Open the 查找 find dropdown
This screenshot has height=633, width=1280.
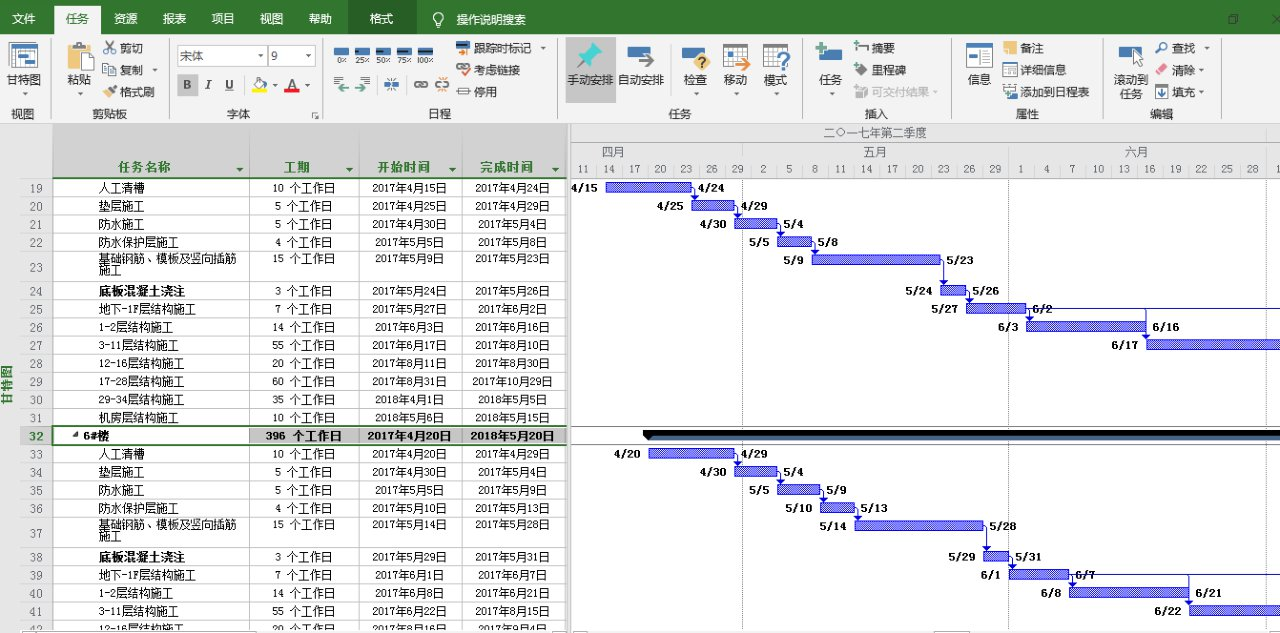[x=1206, y=48]
